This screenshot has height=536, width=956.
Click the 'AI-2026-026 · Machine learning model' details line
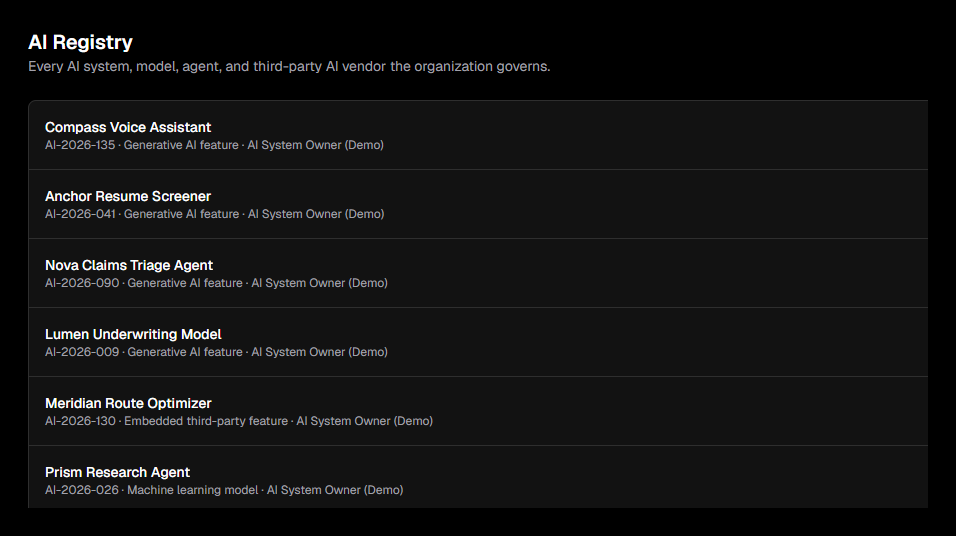(224, 490)
